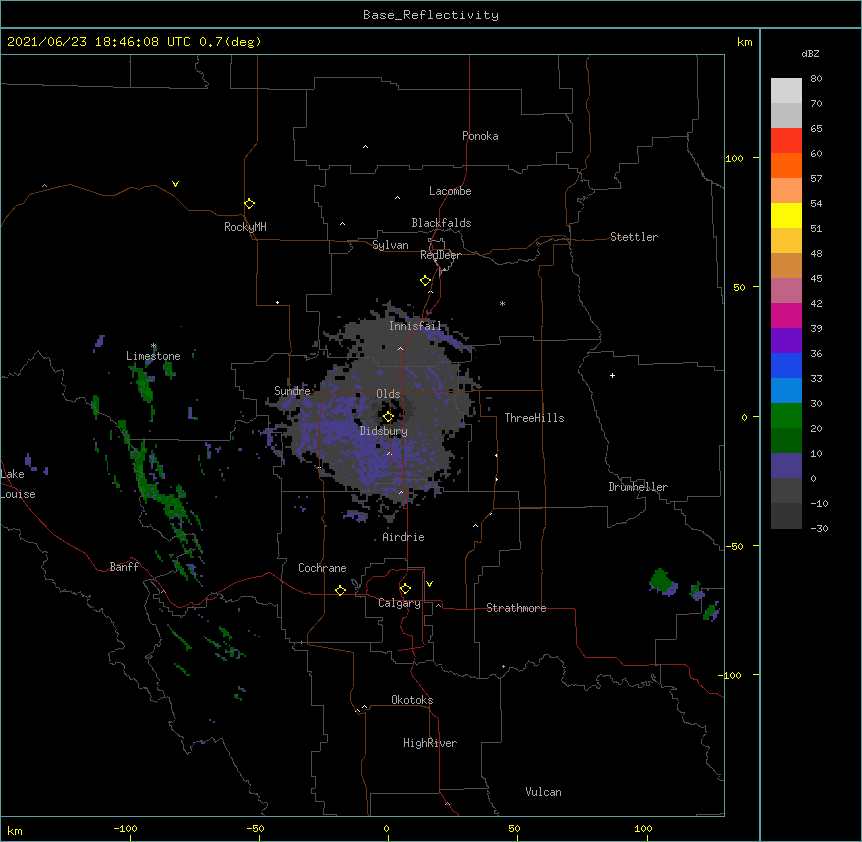Select the red swatch between 65 and 60

[786, 141]
